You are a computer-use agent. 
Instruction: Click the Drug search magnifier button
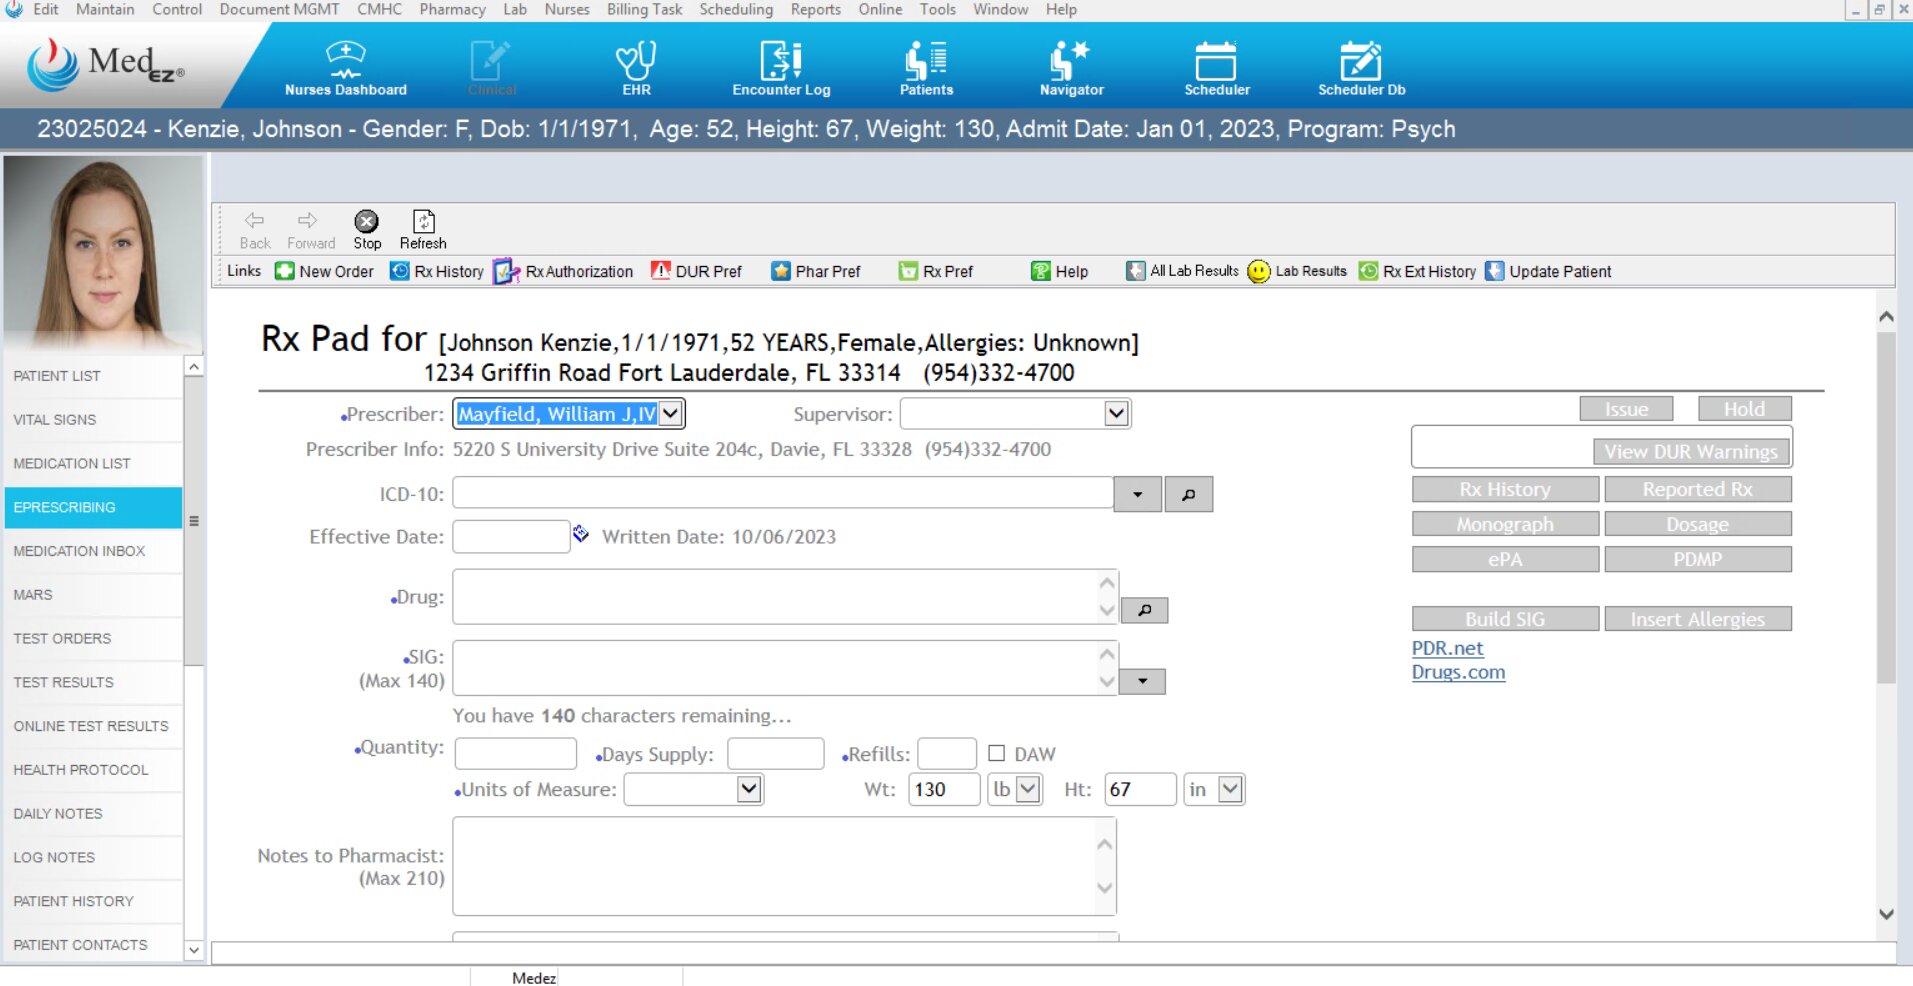[1145, 610]
